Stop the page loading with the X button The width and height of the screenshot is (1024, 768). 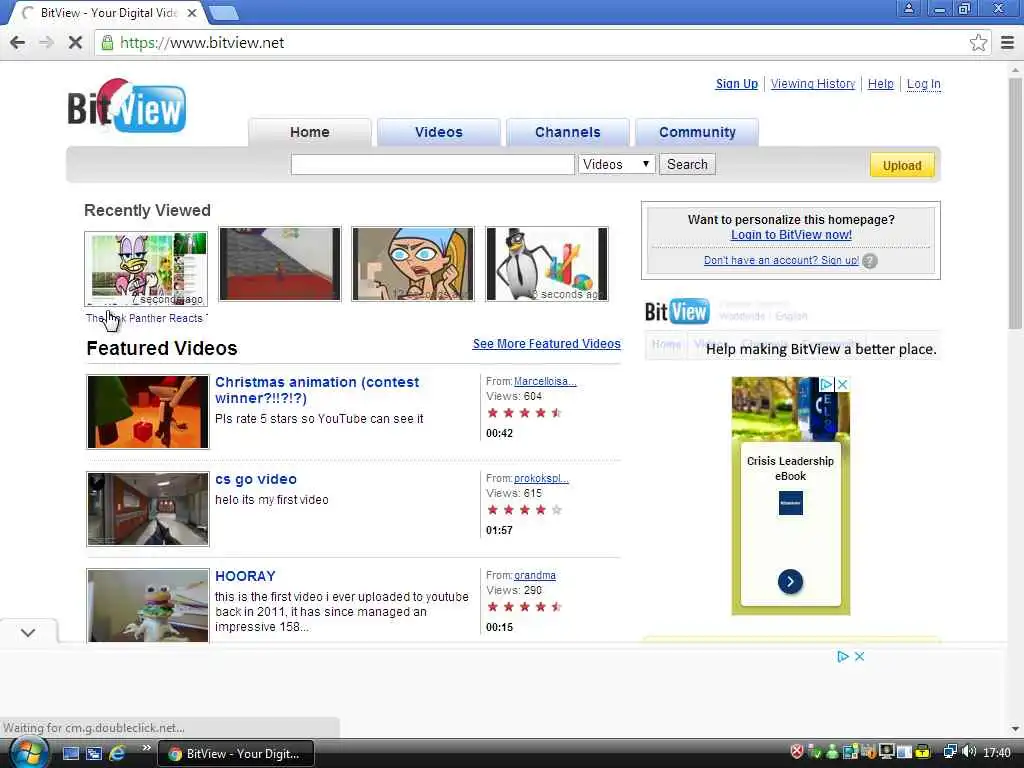(75, 43)
